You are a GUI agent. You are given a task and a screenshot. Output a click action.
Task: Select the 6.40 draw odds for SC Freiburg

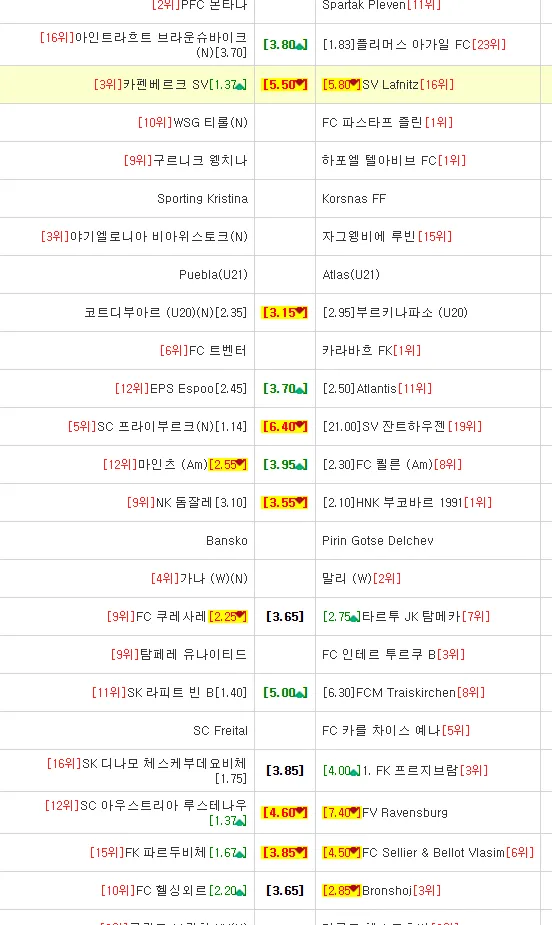click(285, 426)
